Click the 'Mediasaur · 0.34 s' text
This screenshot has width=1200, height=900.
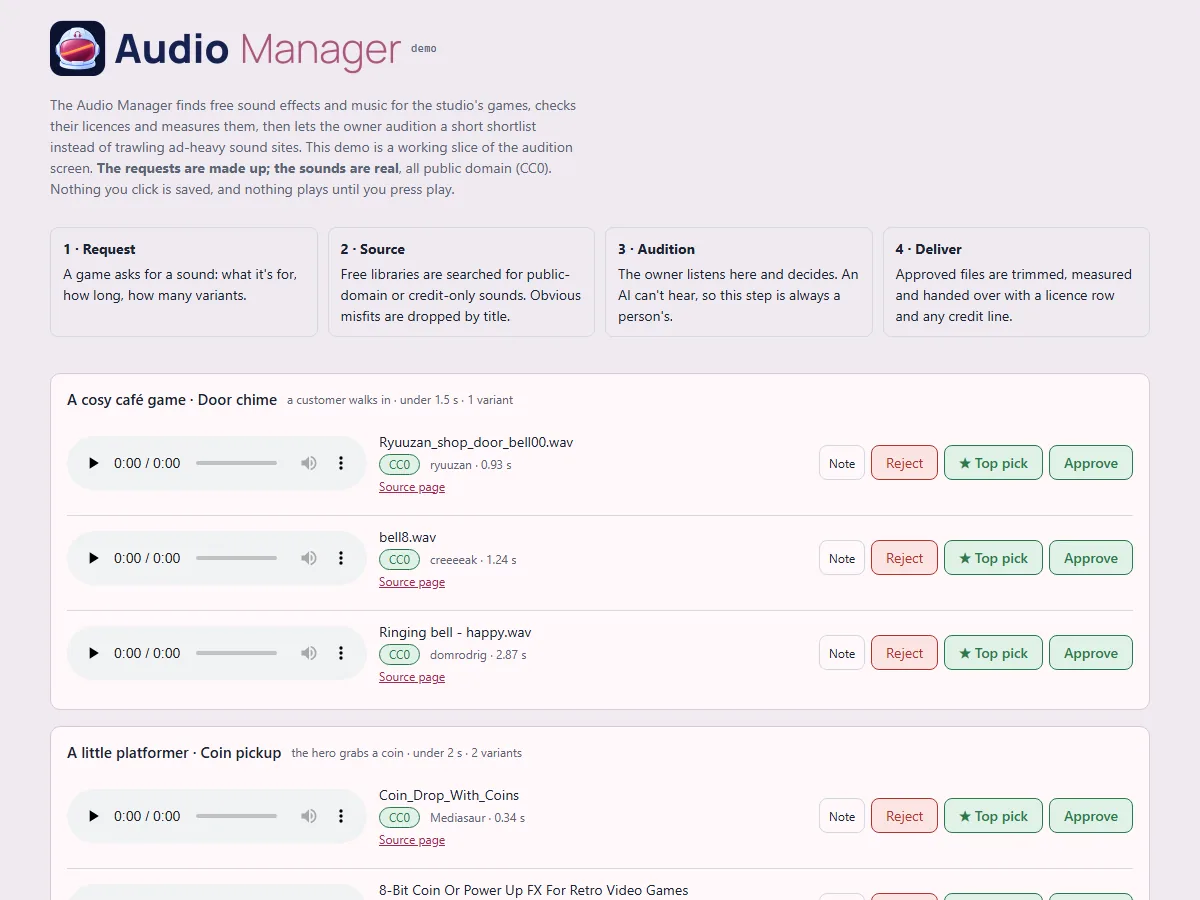[x=477, y=817]
